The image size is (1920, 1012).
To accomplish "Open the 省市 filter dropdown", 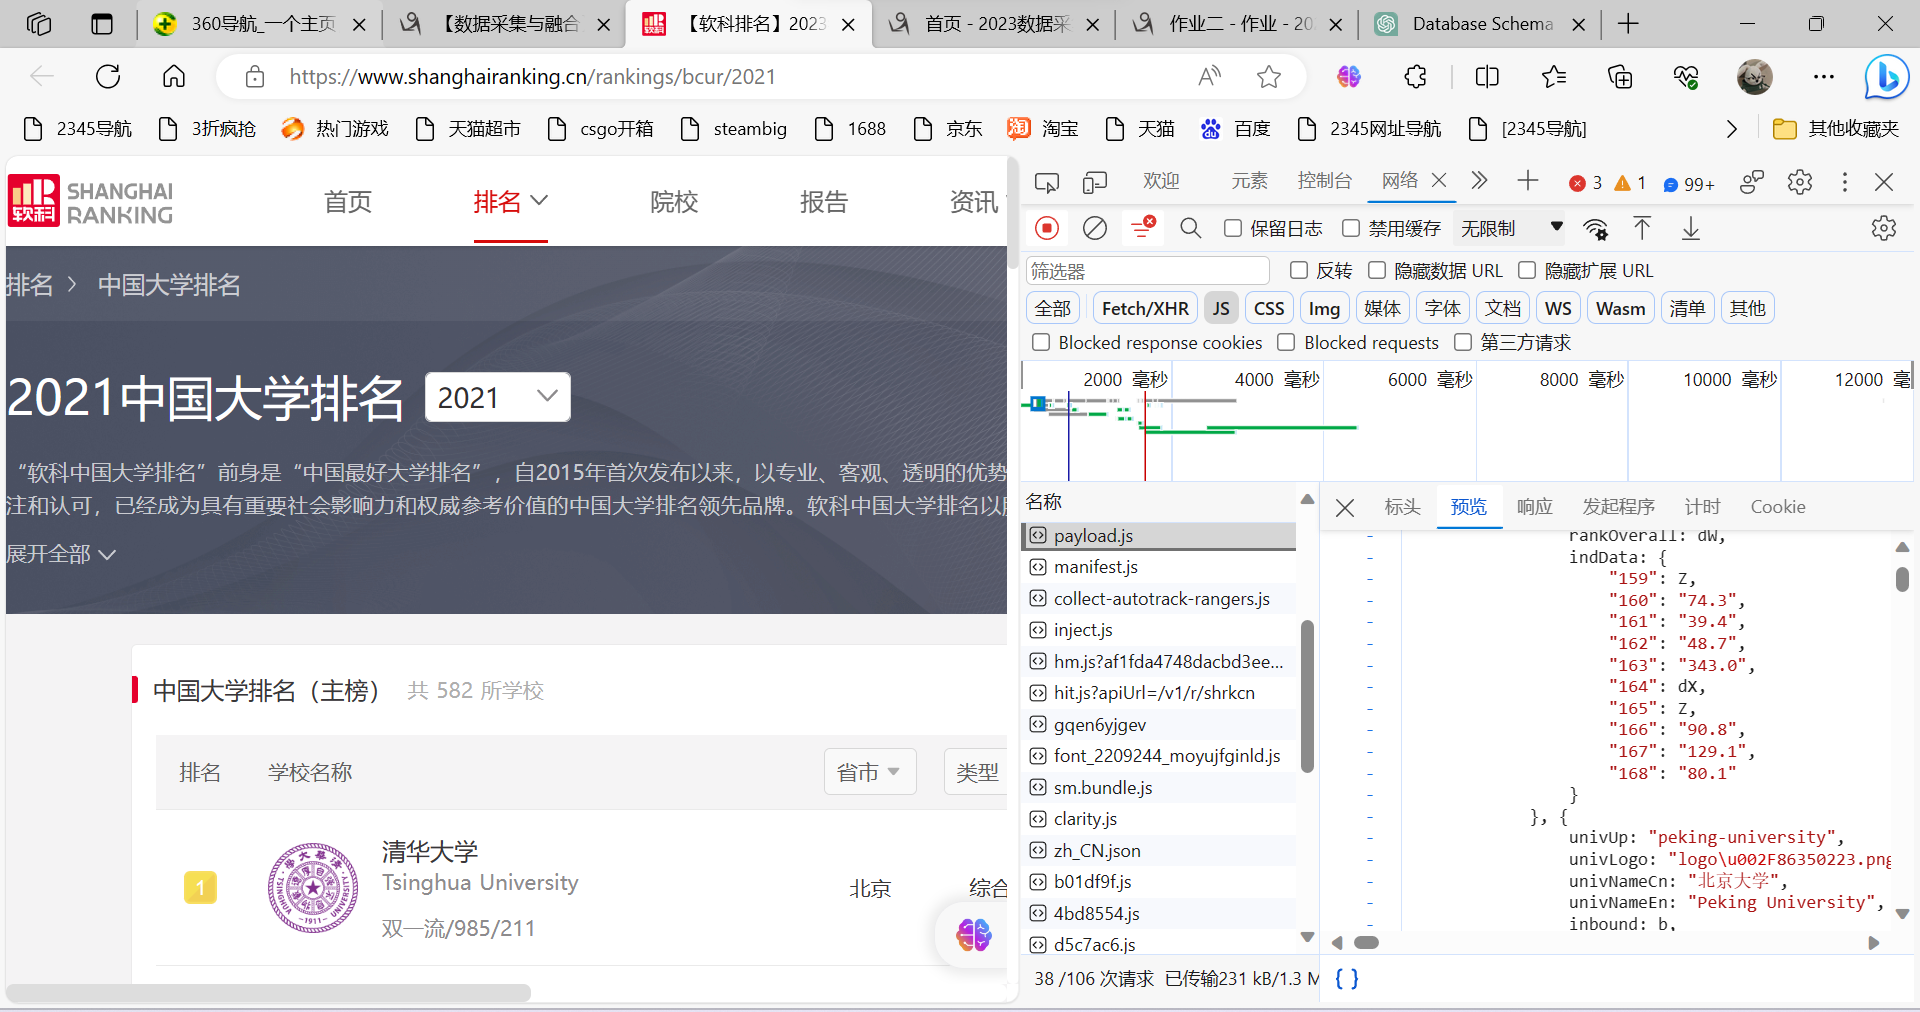I will pos(870,772).
